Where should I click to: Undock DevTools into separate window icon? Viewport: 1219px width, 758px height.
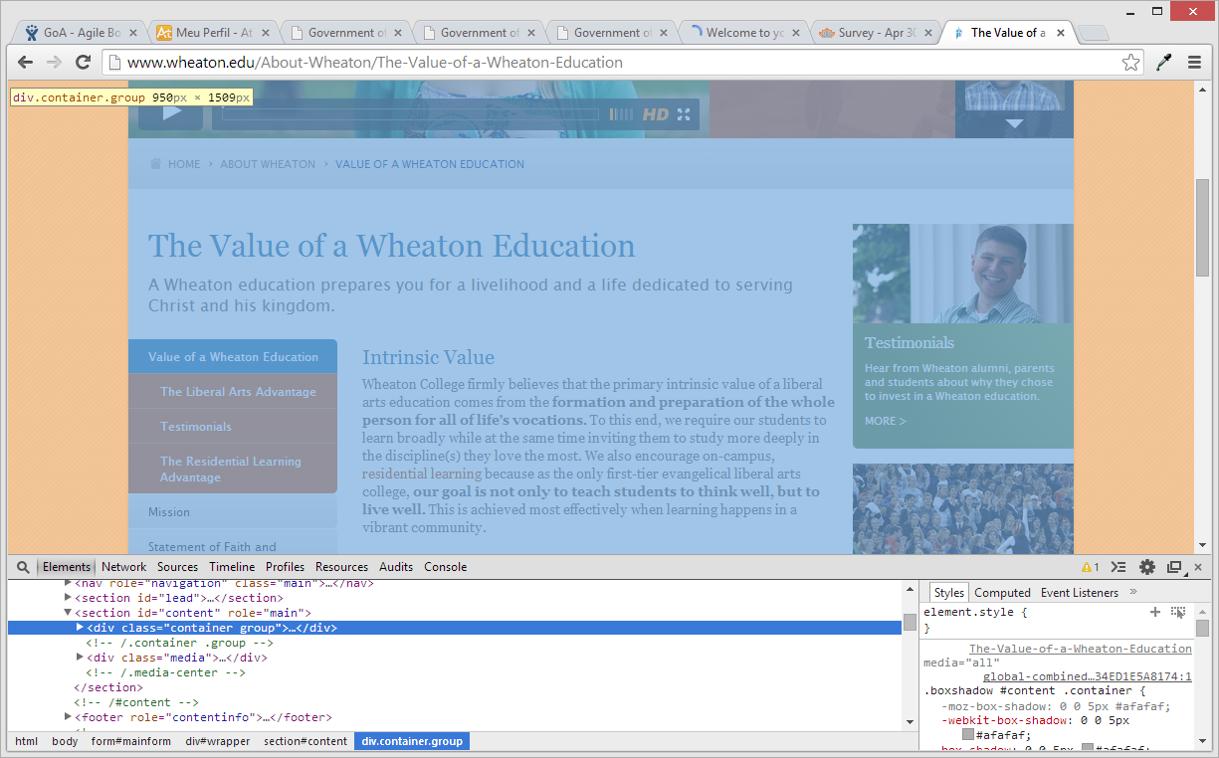(x=1175, y=567)
